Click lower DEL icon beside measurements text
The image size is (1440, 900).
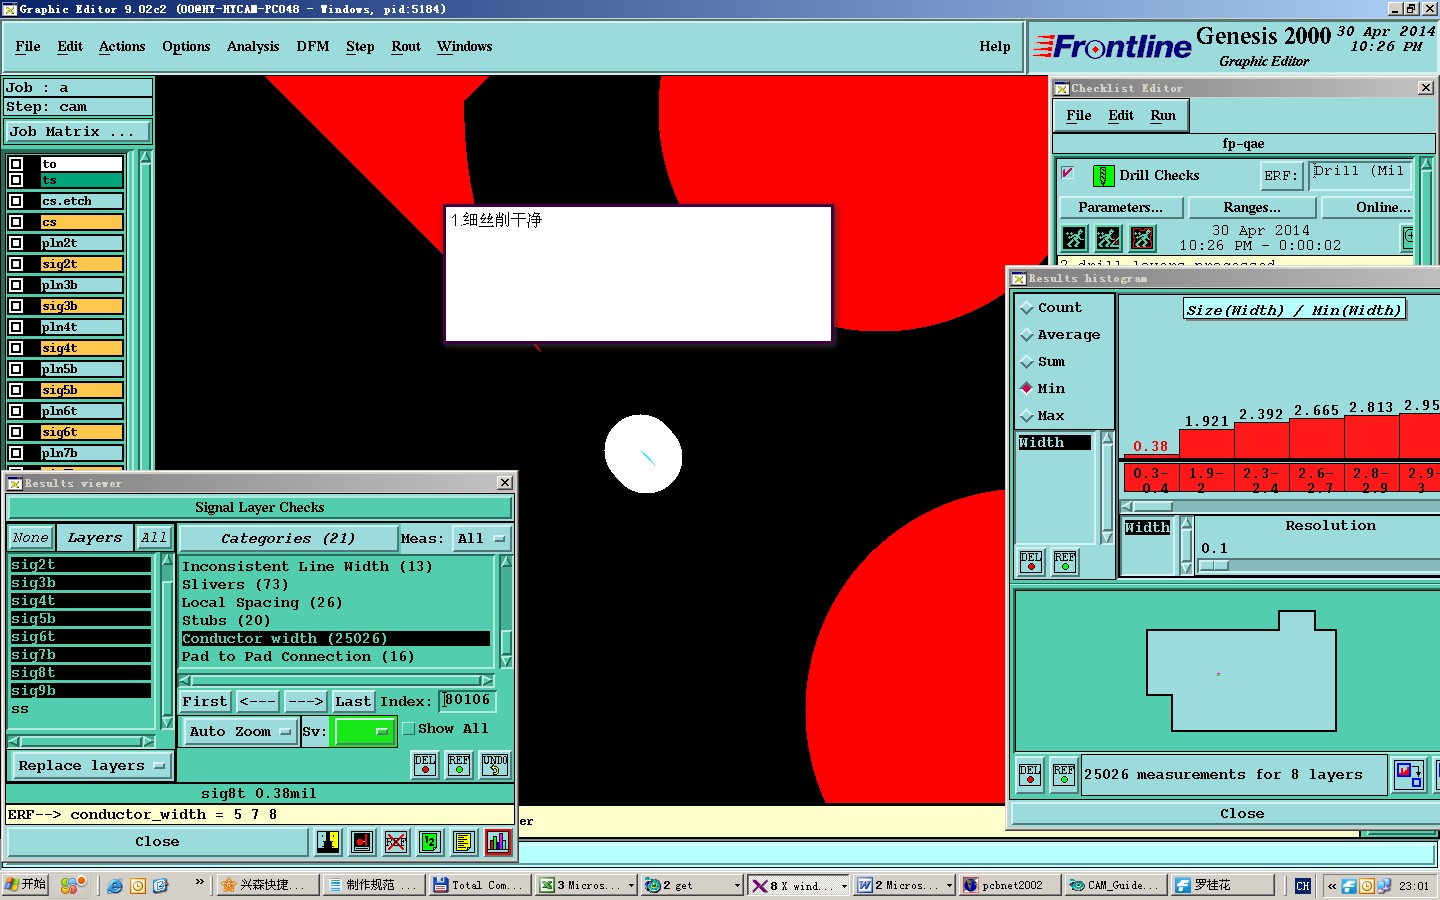1030,775
